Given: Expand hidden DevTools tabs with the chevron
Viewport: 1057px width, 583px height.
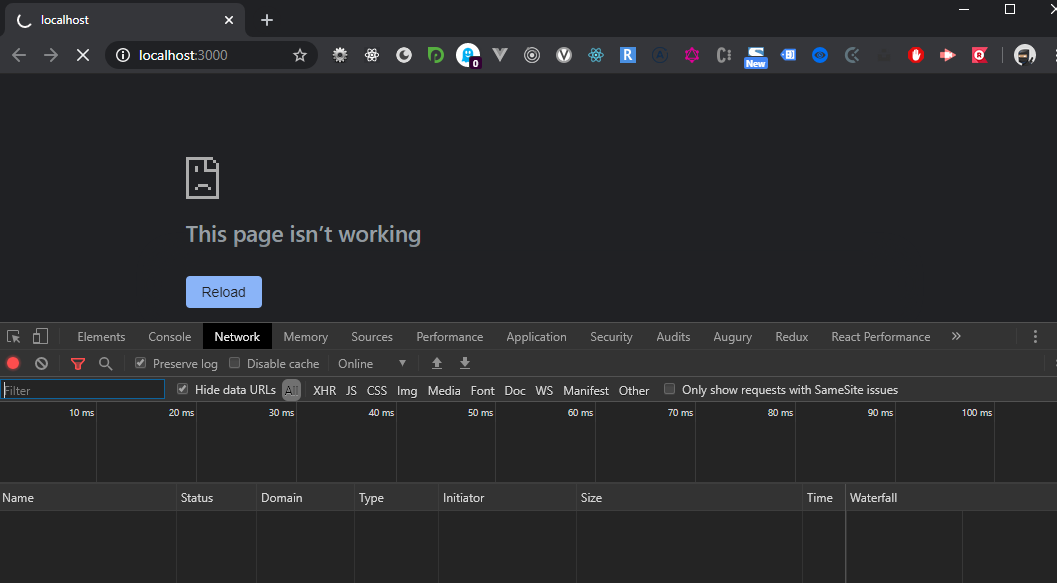Looking at the screenshot, I should 956,336.
